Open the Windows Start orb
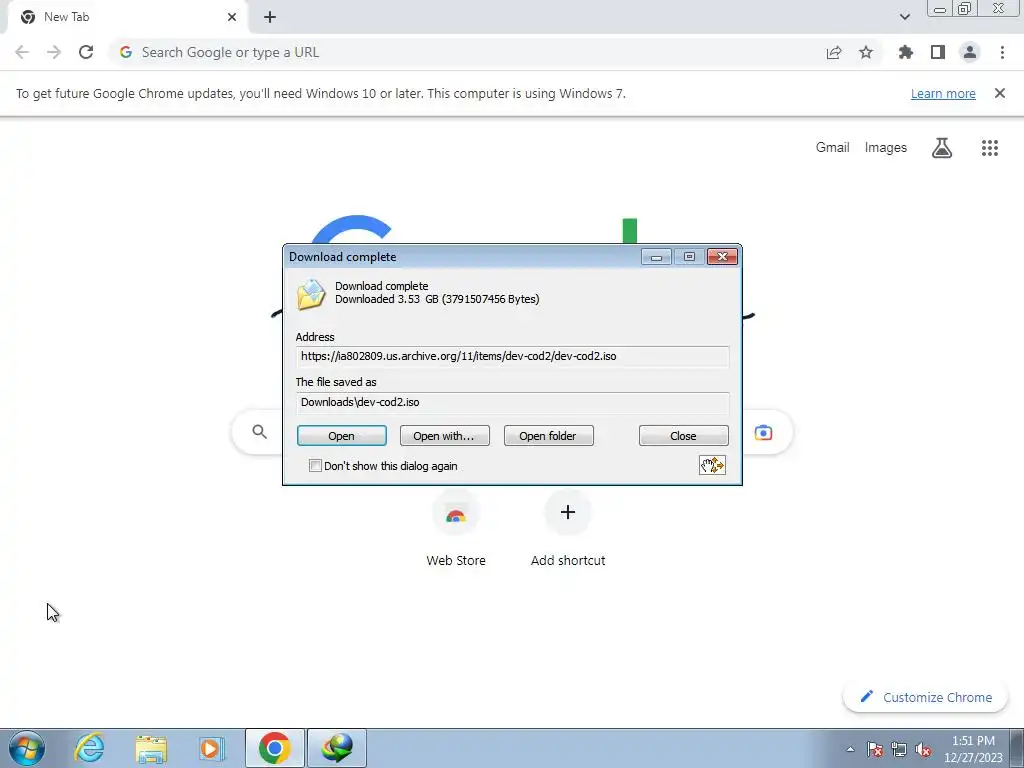This screenshot has height=768, width=1024. 27,748
